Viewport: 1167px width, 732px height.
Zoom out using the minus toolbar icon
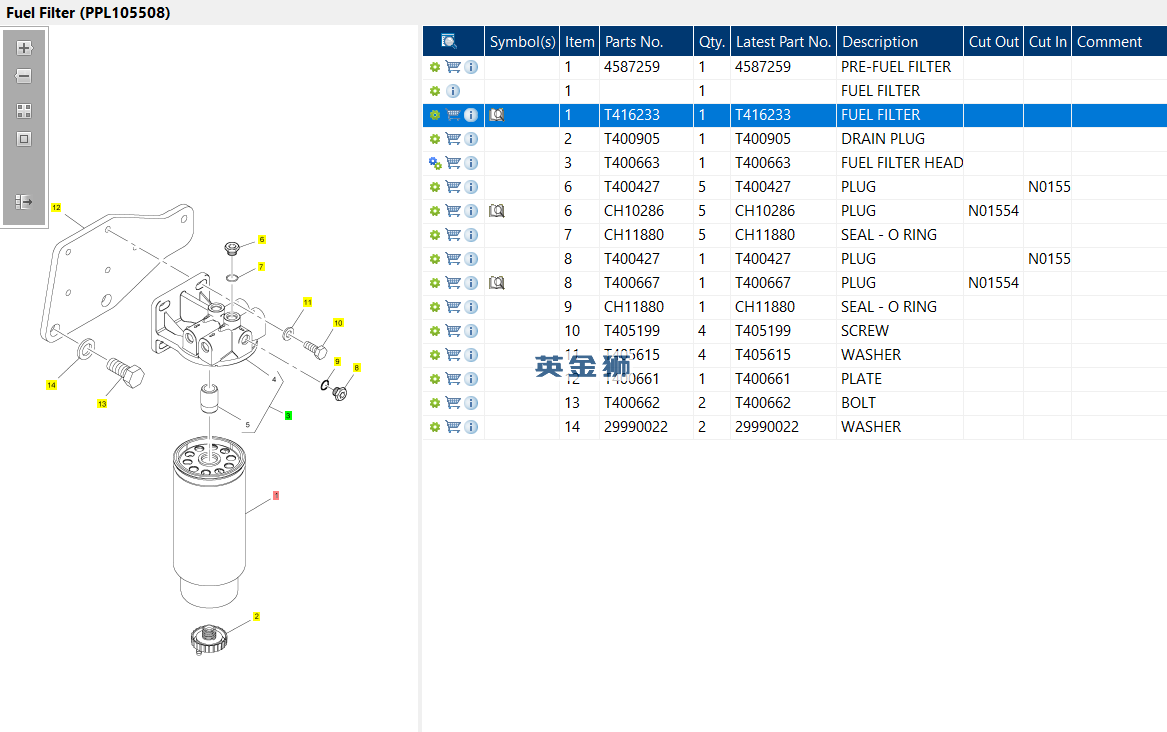[x=24, y=76]
